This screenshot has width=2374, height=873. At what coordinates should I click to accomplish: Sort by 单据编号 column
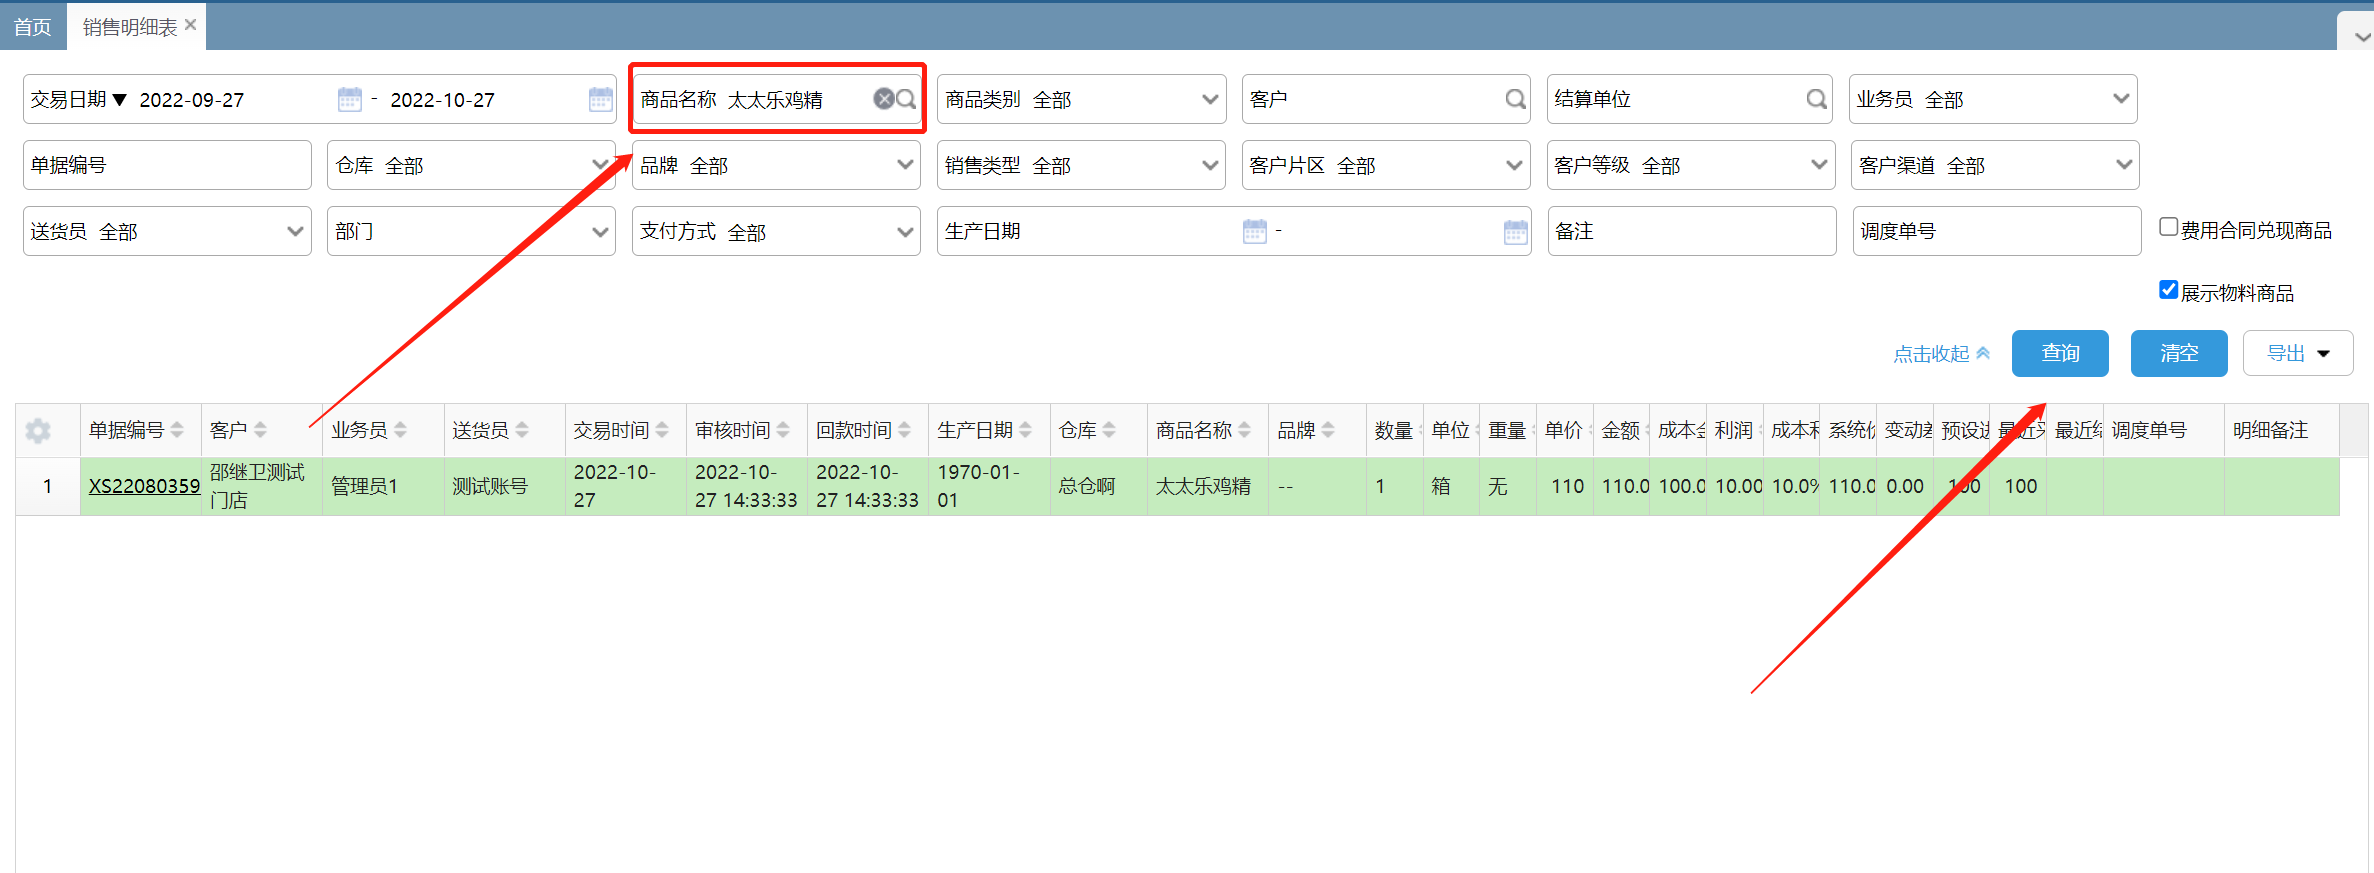177,430
